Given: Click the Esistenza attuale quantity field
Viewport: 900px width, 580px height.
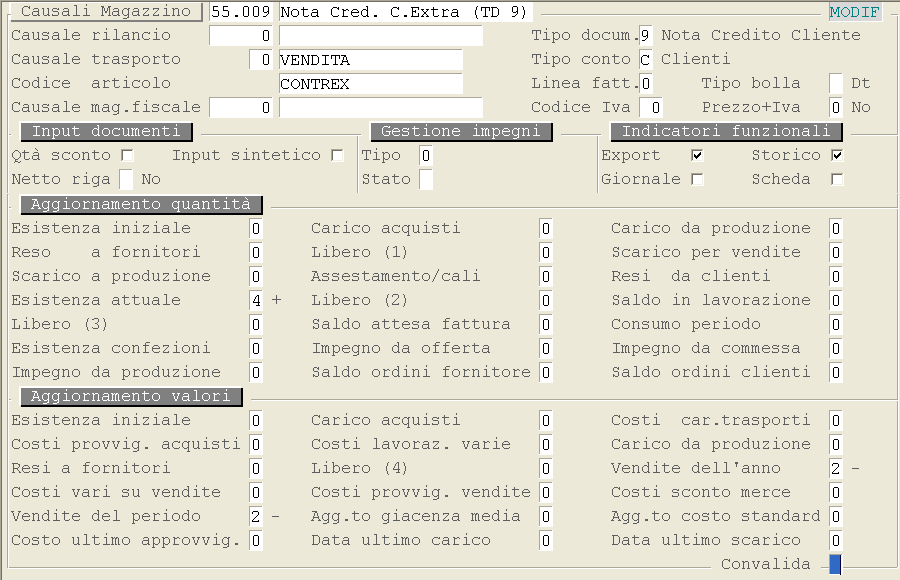Looking at the screenshot, I should (256, 300).
